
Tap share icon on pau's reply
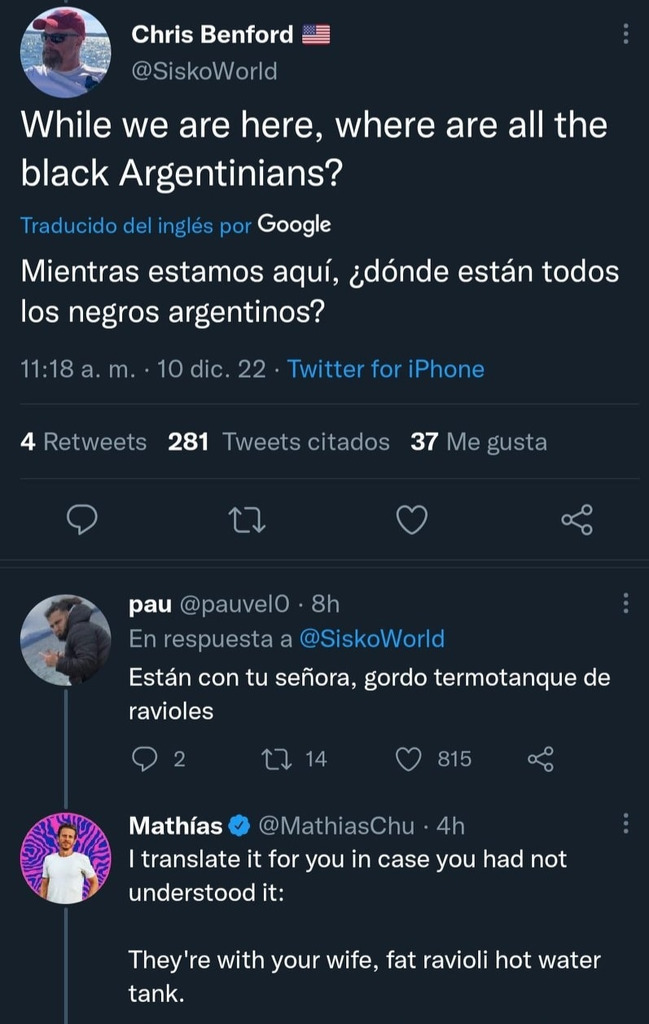(x=541, y=759)
